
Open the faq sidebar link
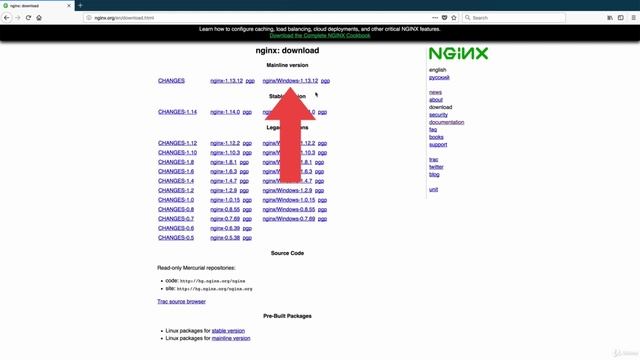tap(433, 130)
